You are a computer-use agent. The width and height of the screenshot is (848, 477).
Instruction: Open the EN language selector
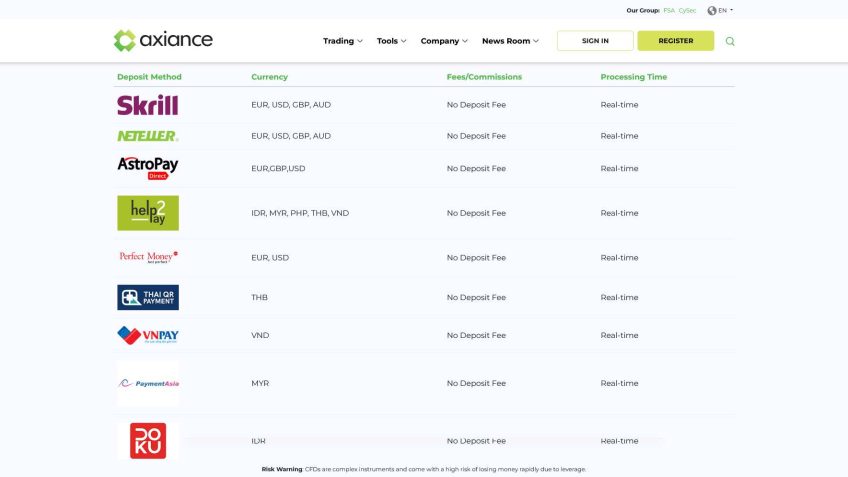pyautogui.click(x=721, y=10)
